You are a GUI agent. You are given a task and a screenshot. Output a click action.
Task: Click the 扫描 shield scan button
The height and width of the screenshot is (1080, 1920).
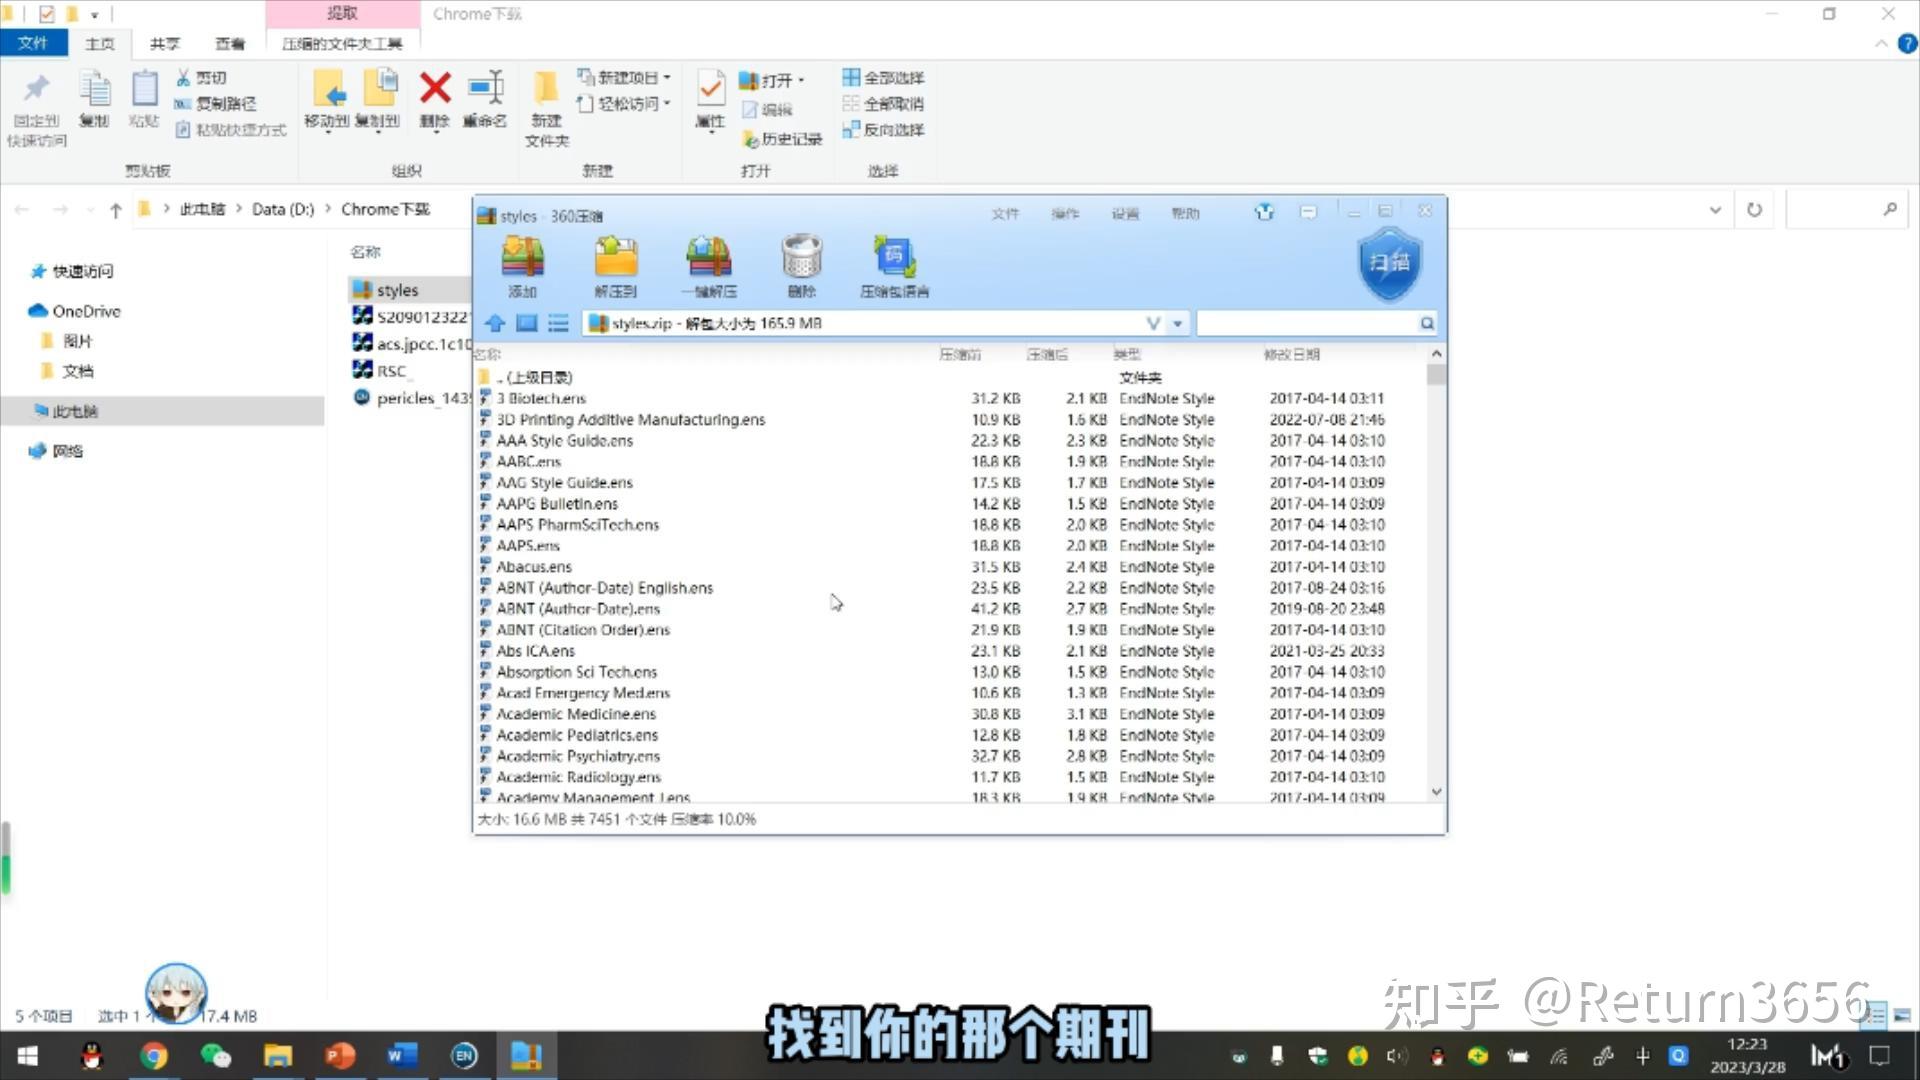1389,263
